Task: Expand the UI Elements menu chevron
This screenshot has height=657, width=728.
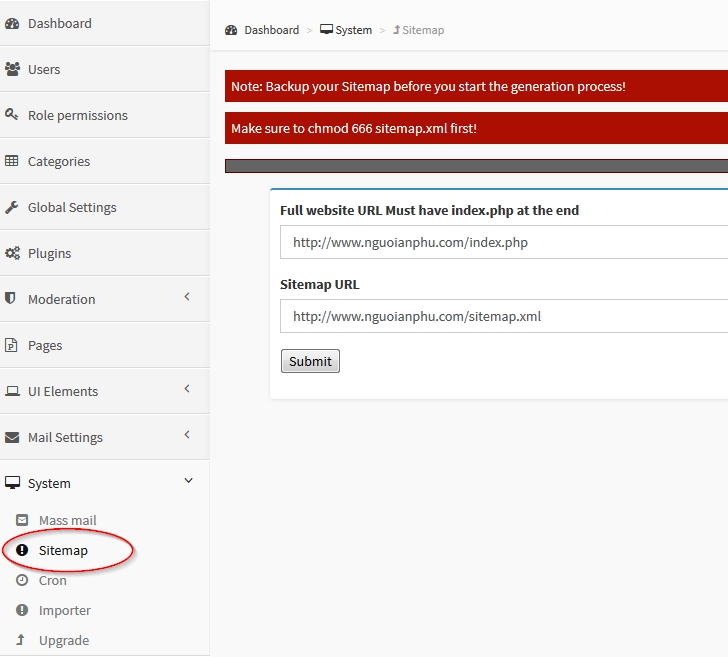Action: click(187, 388)
